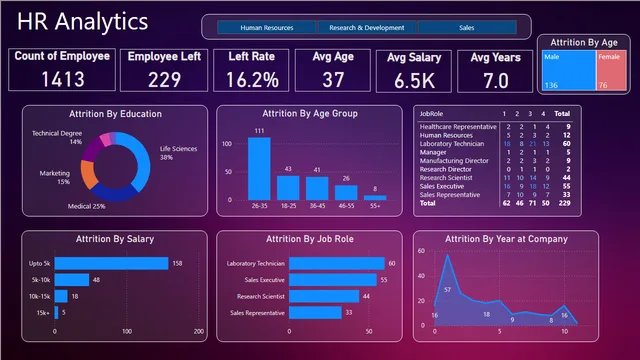
Task: Click the Left Rate 16.2% card
Action: tap(251, 70)
